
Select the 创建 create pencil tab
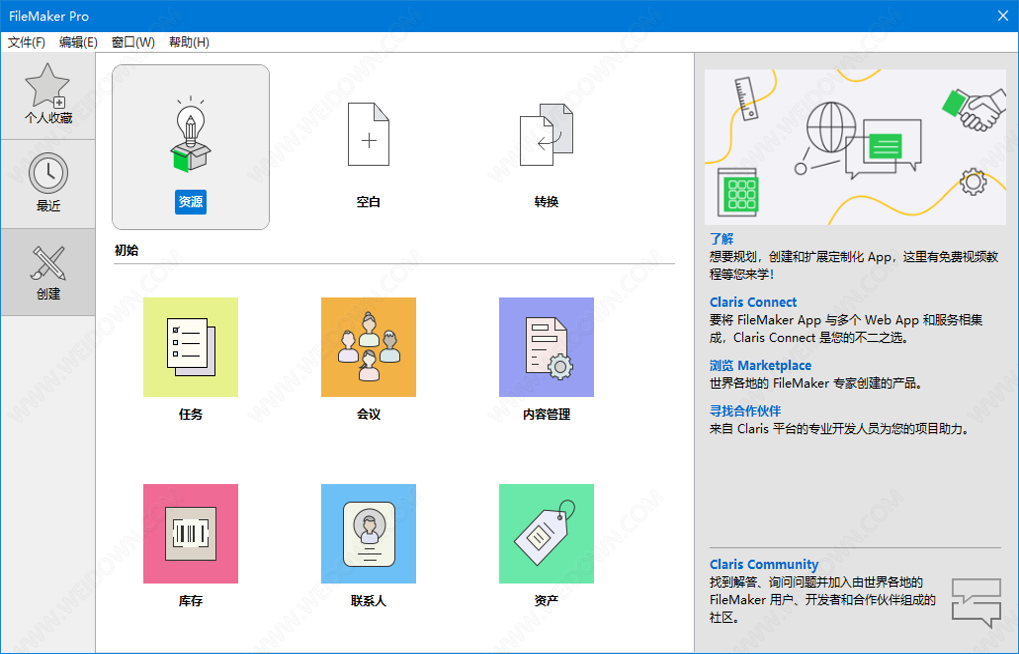(x=48, y=272)
